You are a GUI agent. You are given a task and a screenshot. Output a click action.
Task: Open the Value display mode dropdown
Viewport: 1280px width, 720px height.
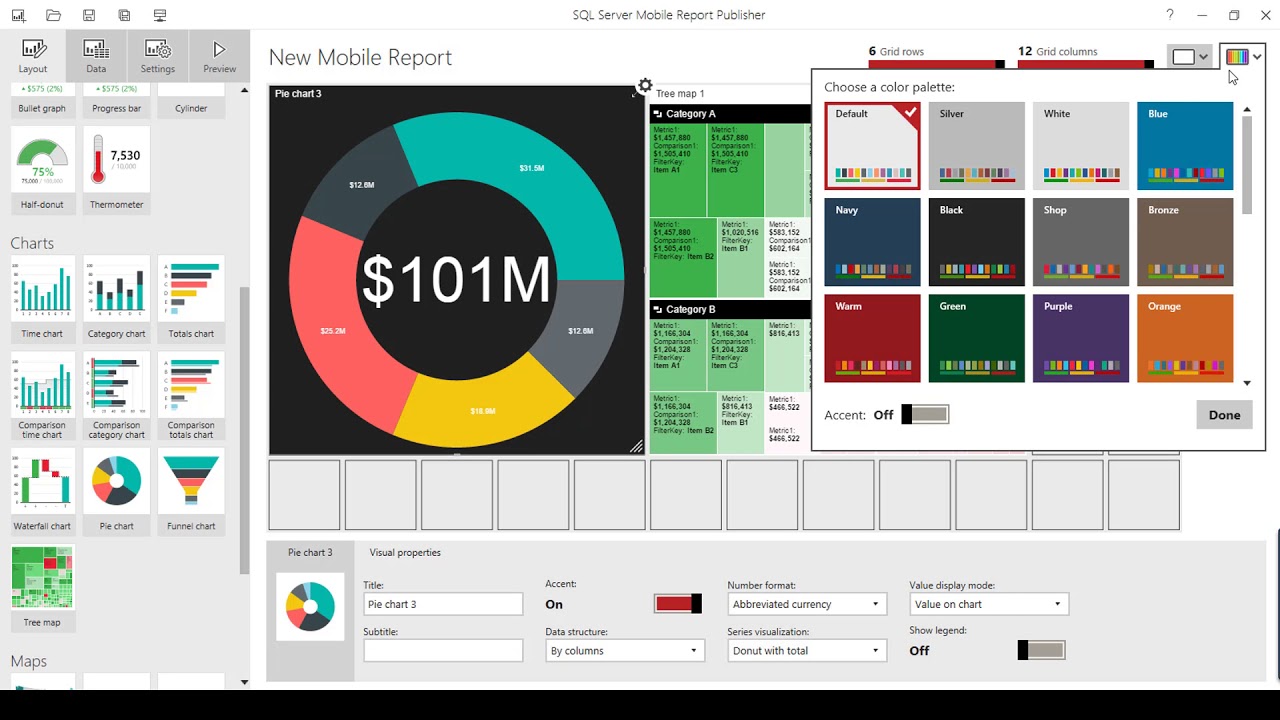point(989,604)
